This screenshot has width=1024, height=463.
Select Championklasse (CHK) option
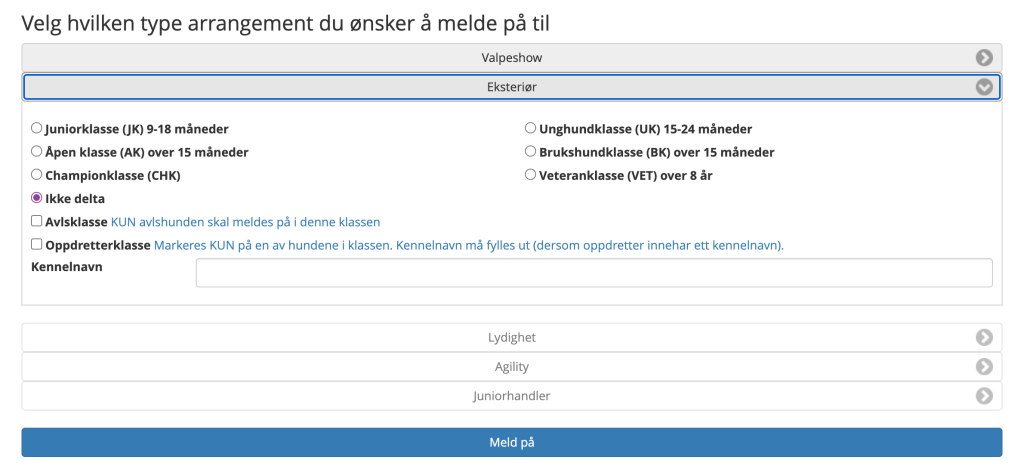pyautogui.click(x=37, y=175)
